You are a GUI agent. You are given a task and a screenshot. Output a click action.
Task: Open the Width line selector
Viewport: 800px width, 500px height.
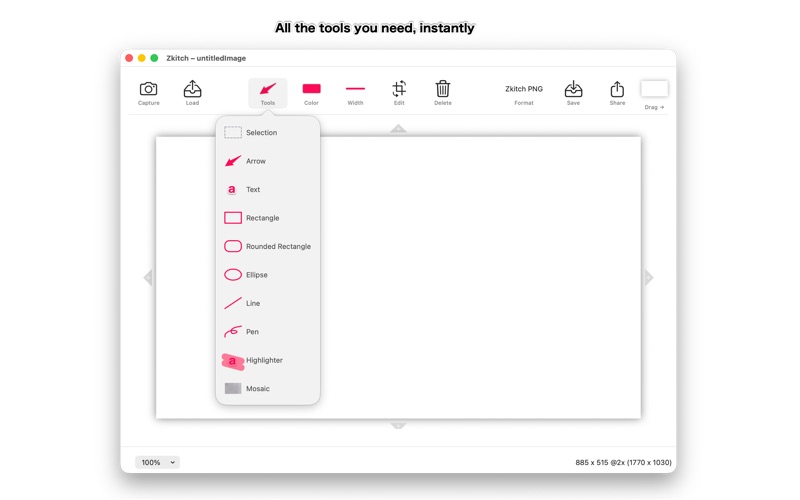(355, 89)
